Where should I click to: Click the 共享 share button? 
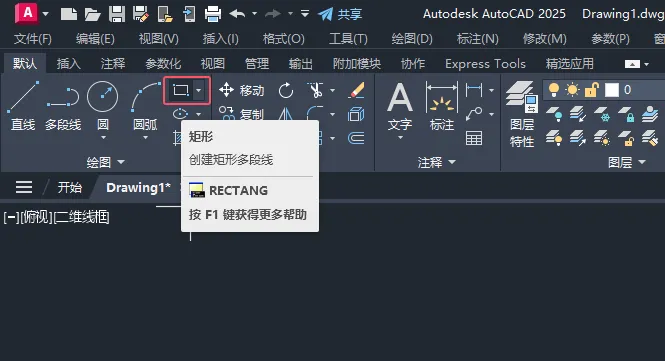[340, 14]
